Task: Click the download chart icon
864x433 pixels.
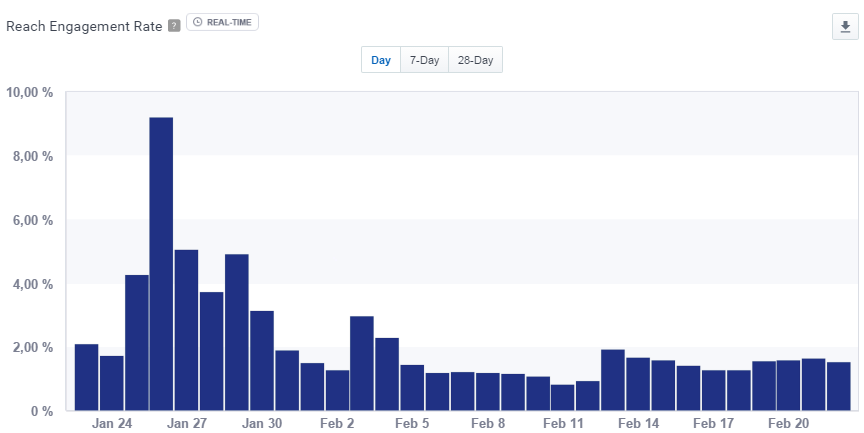Action: (846, 27)
